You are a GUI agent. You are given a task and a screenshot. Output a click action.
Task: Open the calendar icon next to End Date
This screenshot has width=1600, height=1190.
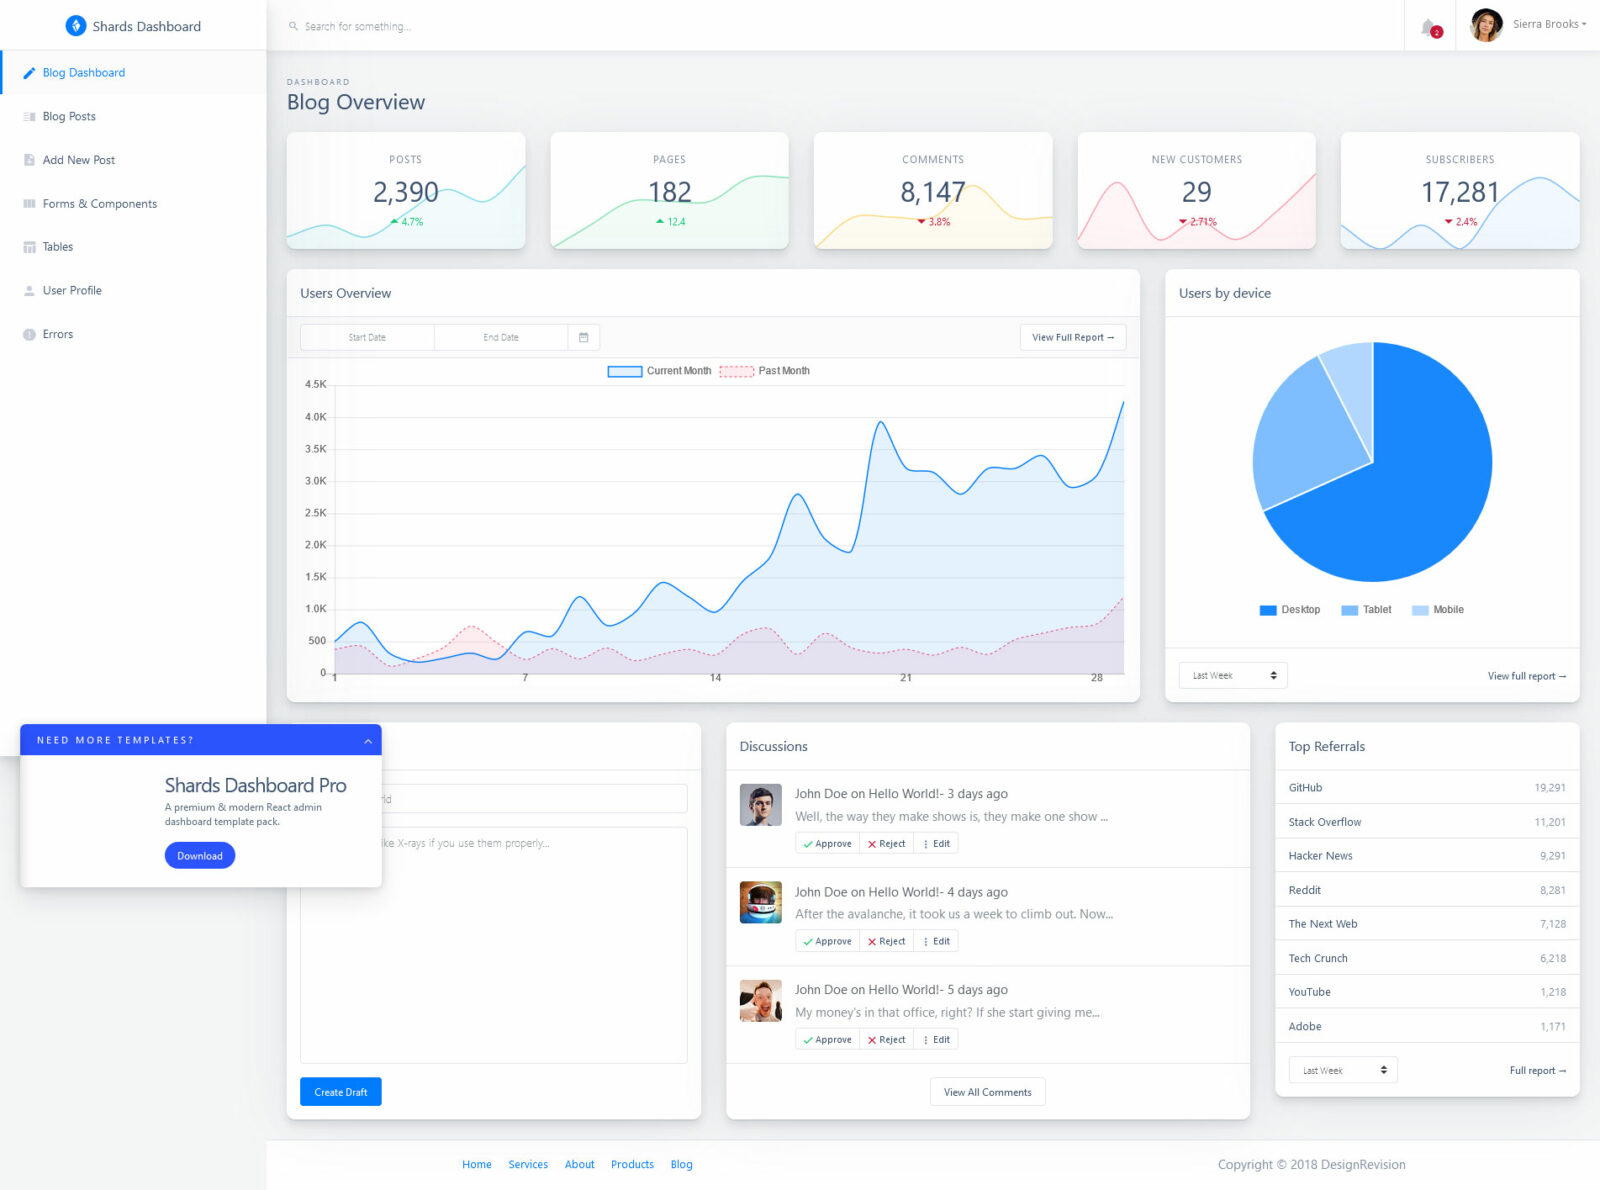pyautogui.click(x=583, y=337)
